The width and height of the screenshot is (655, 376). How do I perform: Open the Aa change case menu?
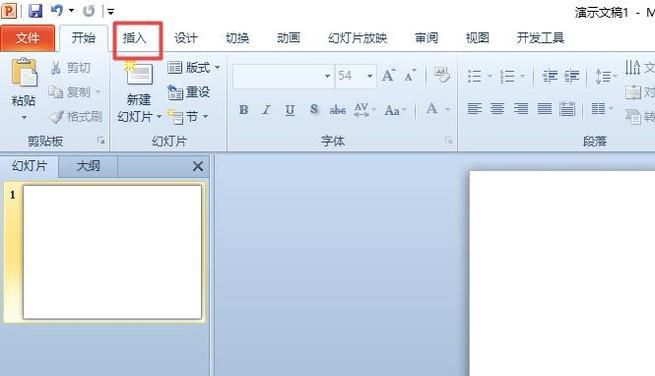point(395,110)
